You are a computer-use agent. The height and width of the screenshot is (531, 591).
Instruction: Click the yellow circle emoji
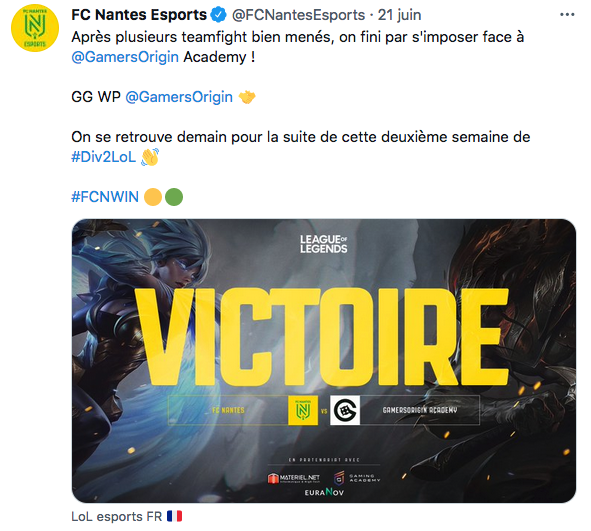pos(153,197)
